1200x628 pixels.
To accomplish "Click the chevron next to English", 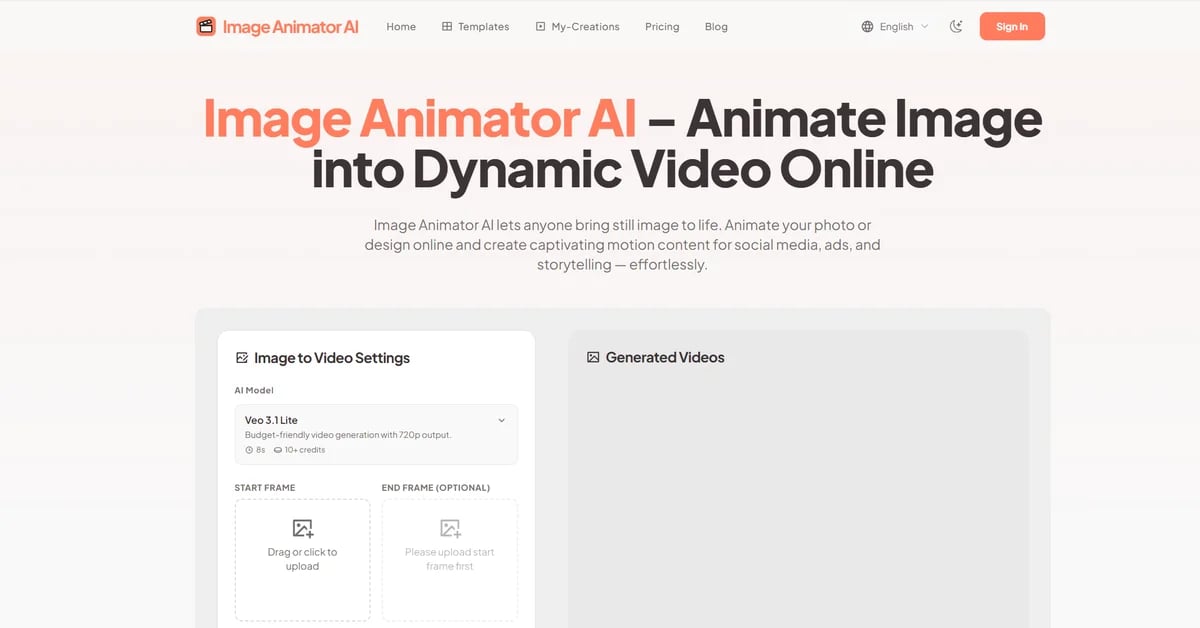I will pyautogui.click(x=924, y=27).
